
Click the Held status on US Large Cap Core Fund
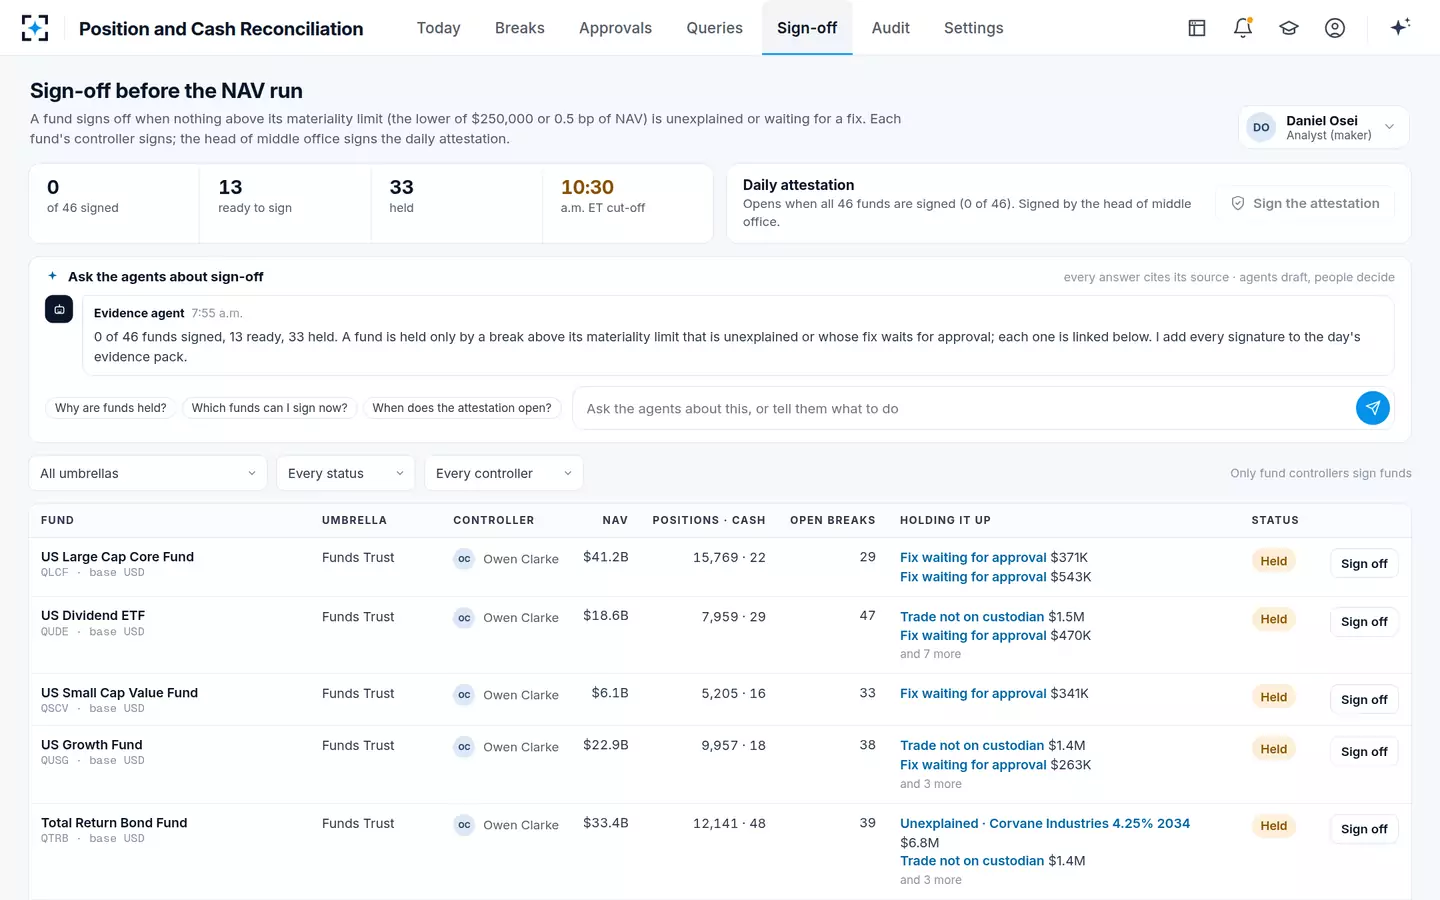coord(1273,561)
